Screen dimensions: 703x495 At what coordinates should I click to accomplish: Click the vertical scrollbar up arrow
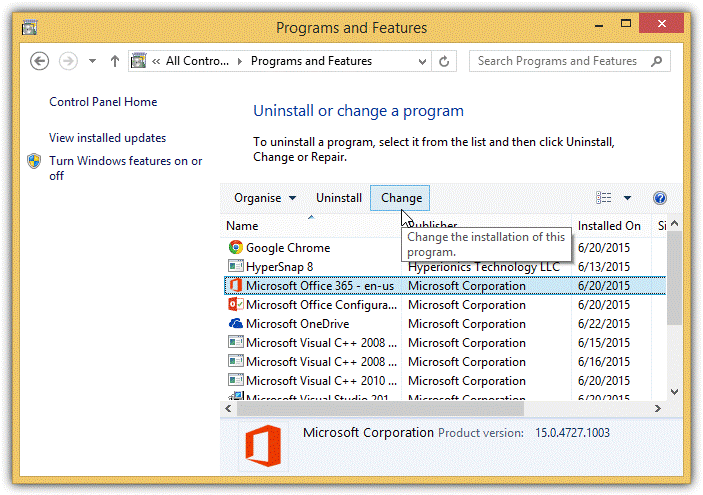click(x=674, y=223)
